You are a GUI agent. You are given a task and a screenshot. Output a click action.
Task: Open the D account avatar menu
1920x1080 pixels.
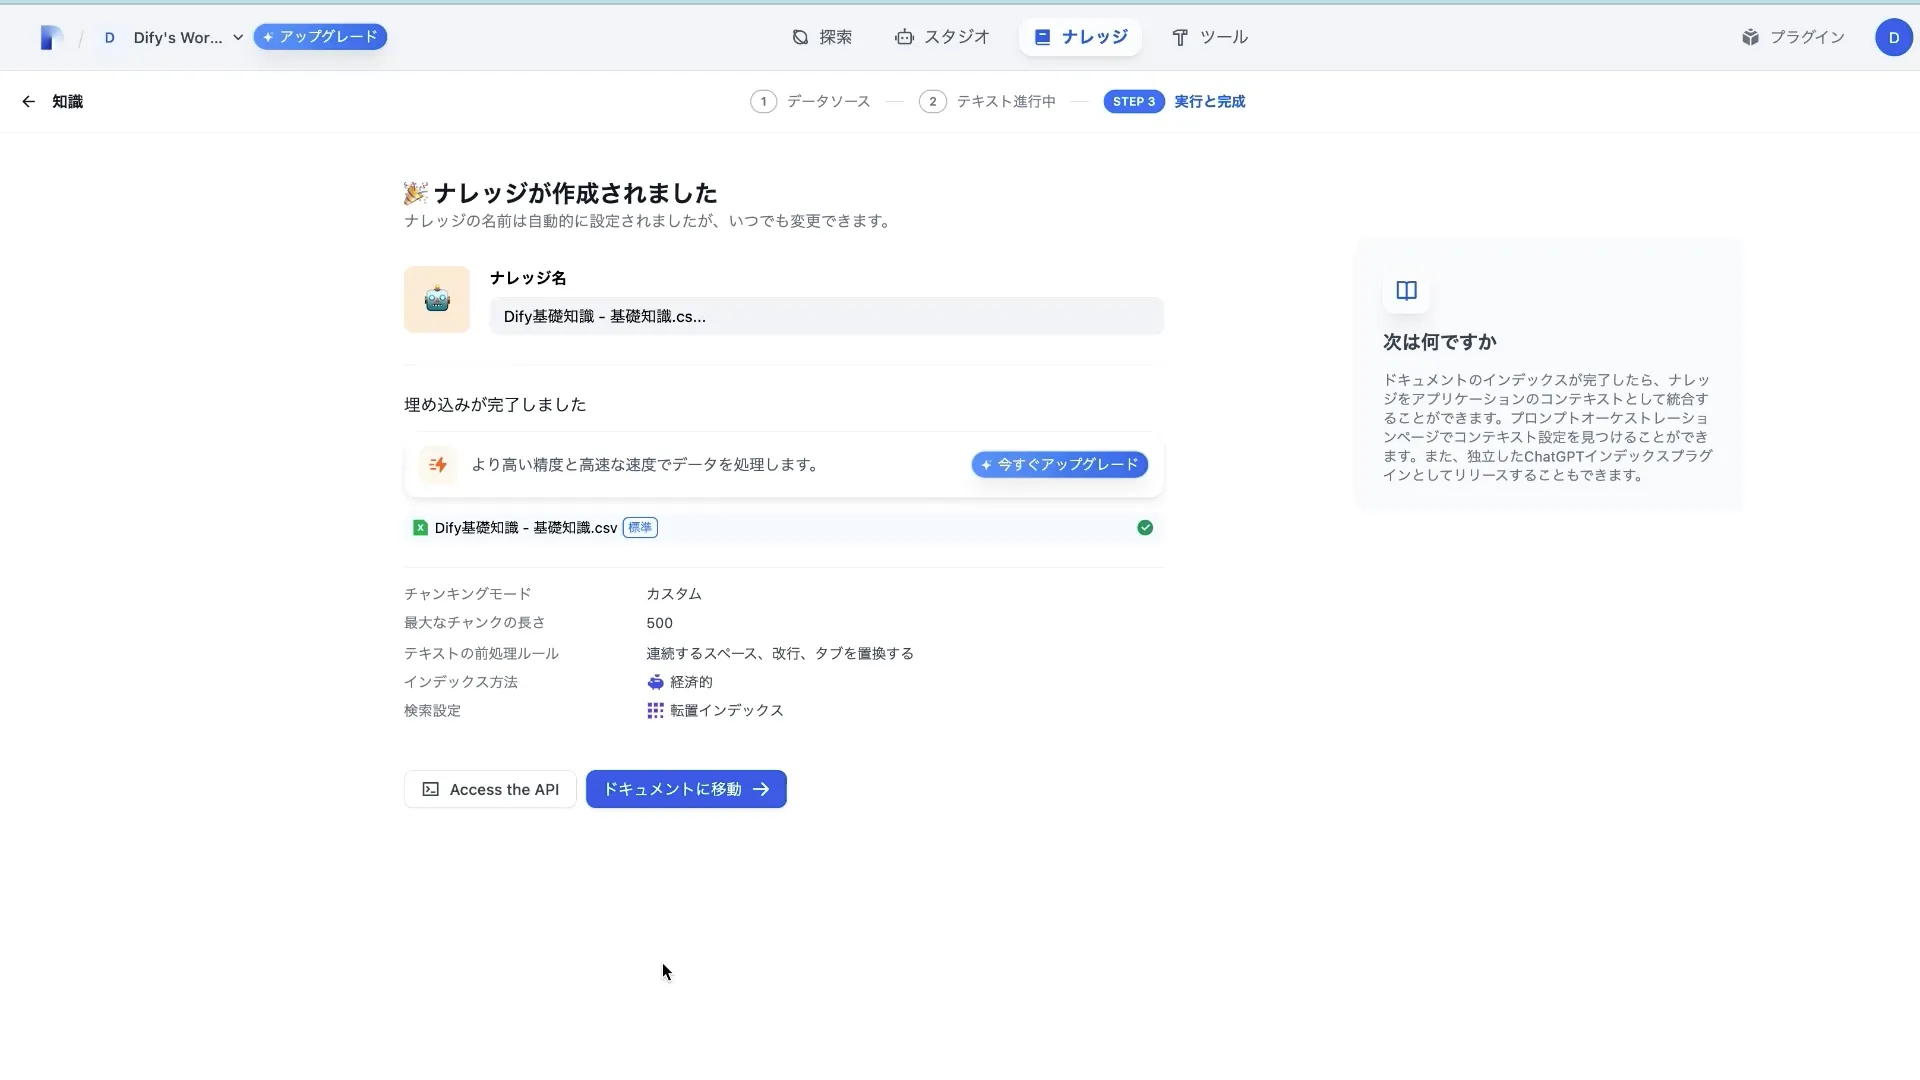coord(1893,37)
